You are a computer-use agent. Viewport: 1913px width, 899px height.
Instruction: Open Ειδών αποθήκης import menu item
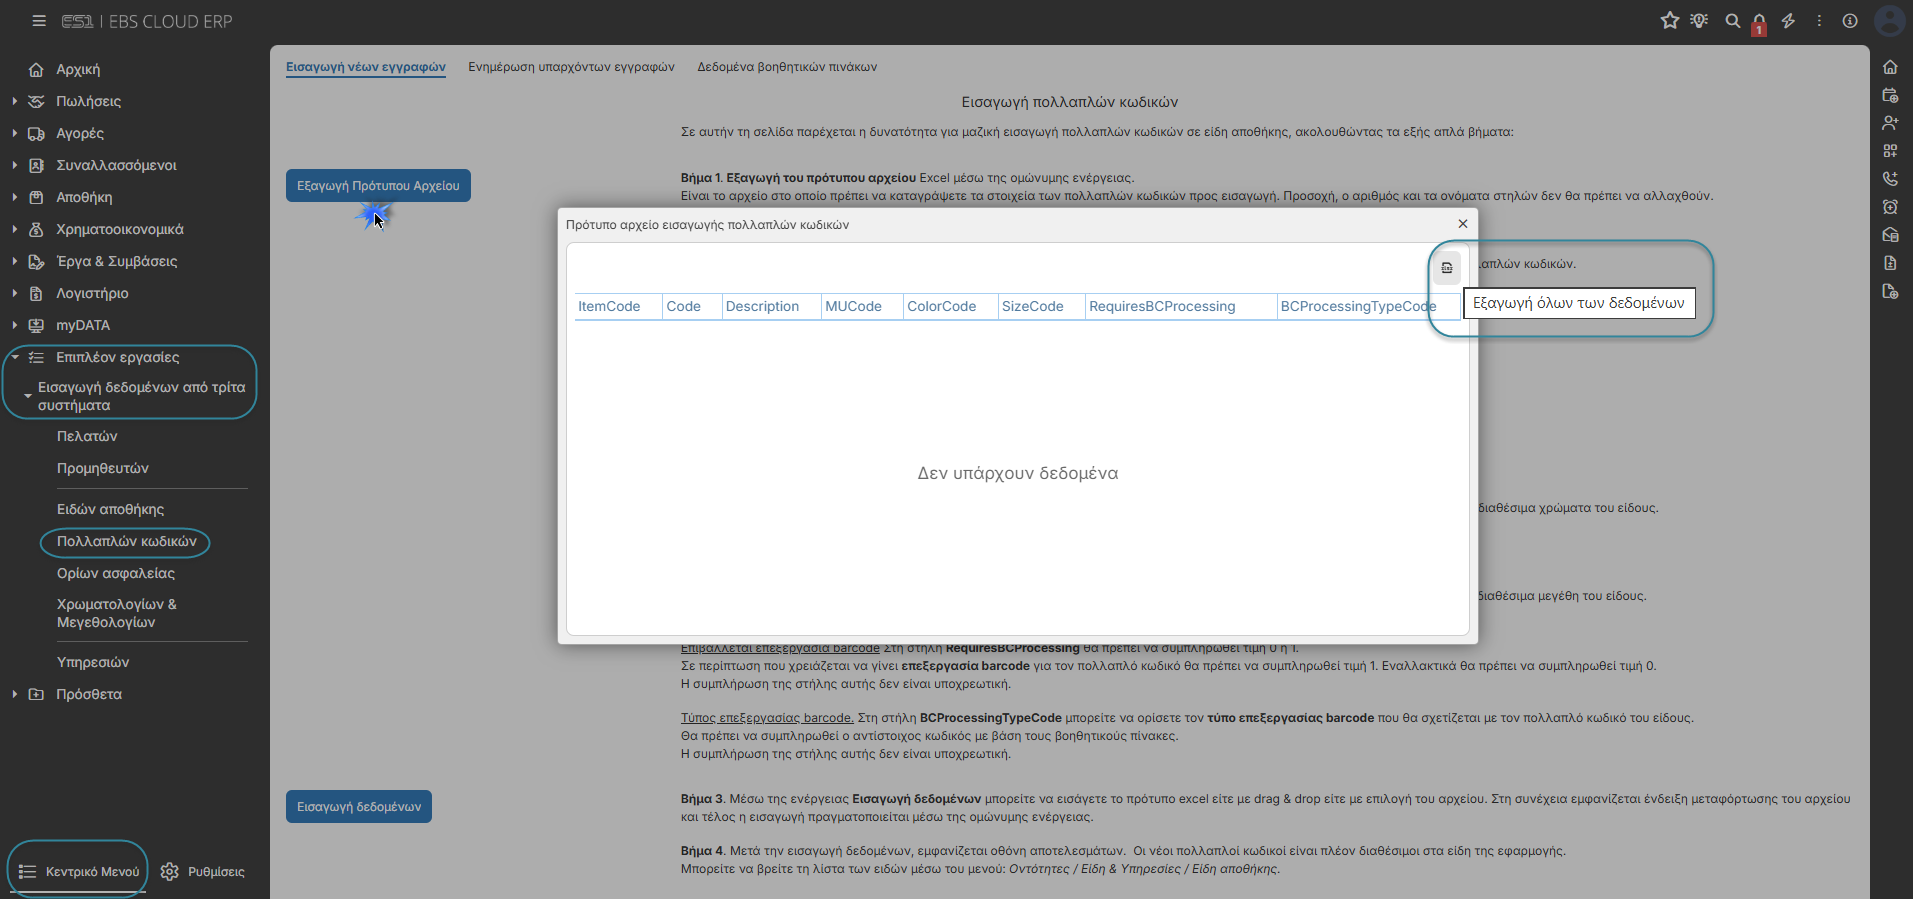110,509
